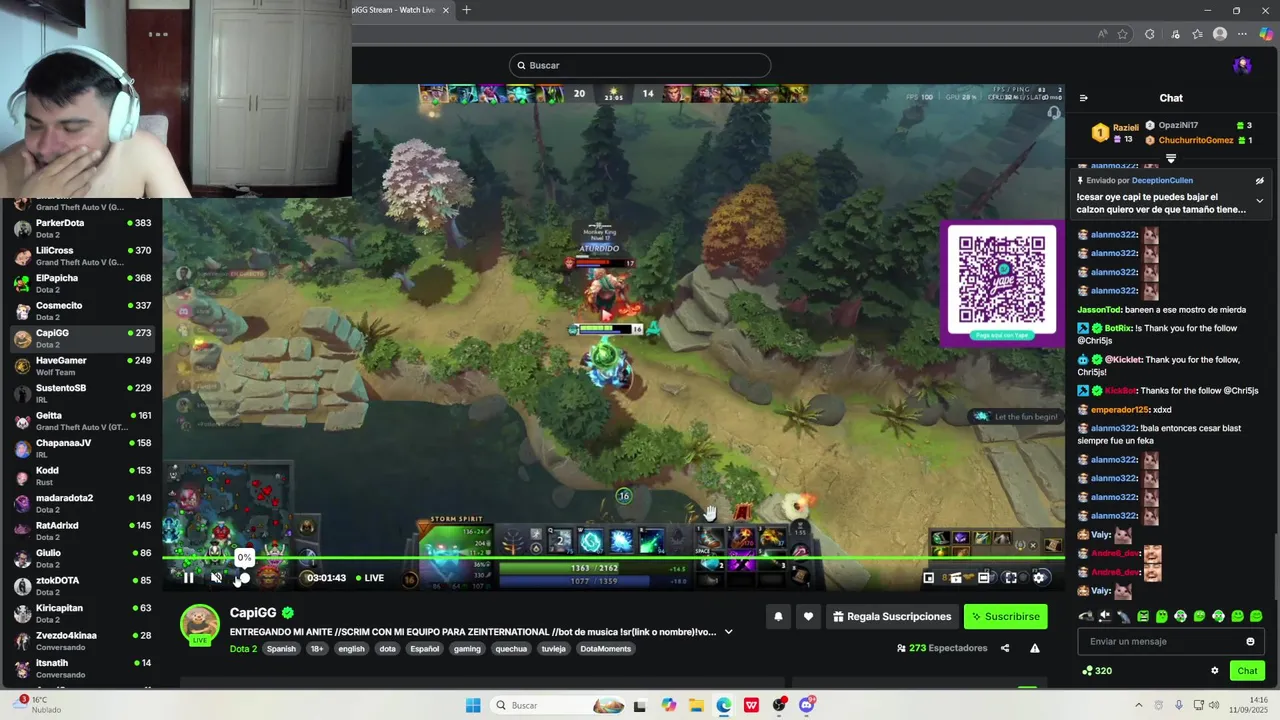Create a clip from the stream
Viewport: 1280px width, 720px height.
(x=955, y=578)
